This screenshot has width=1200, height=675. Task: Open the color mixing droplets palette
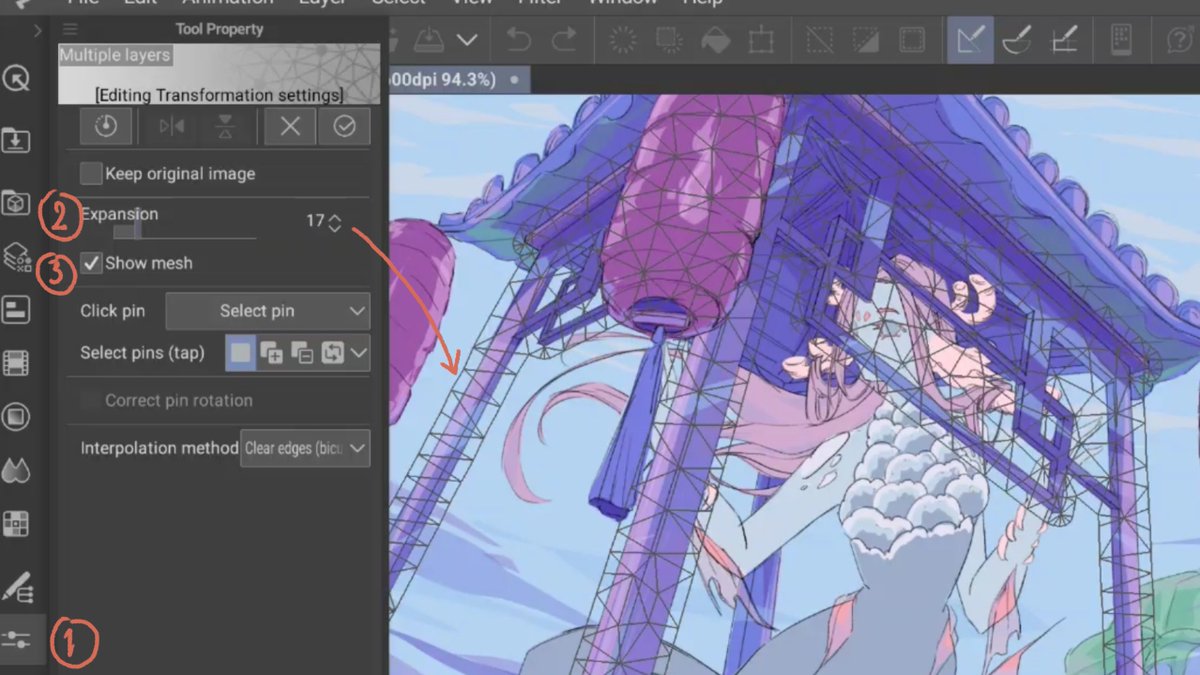16,471
